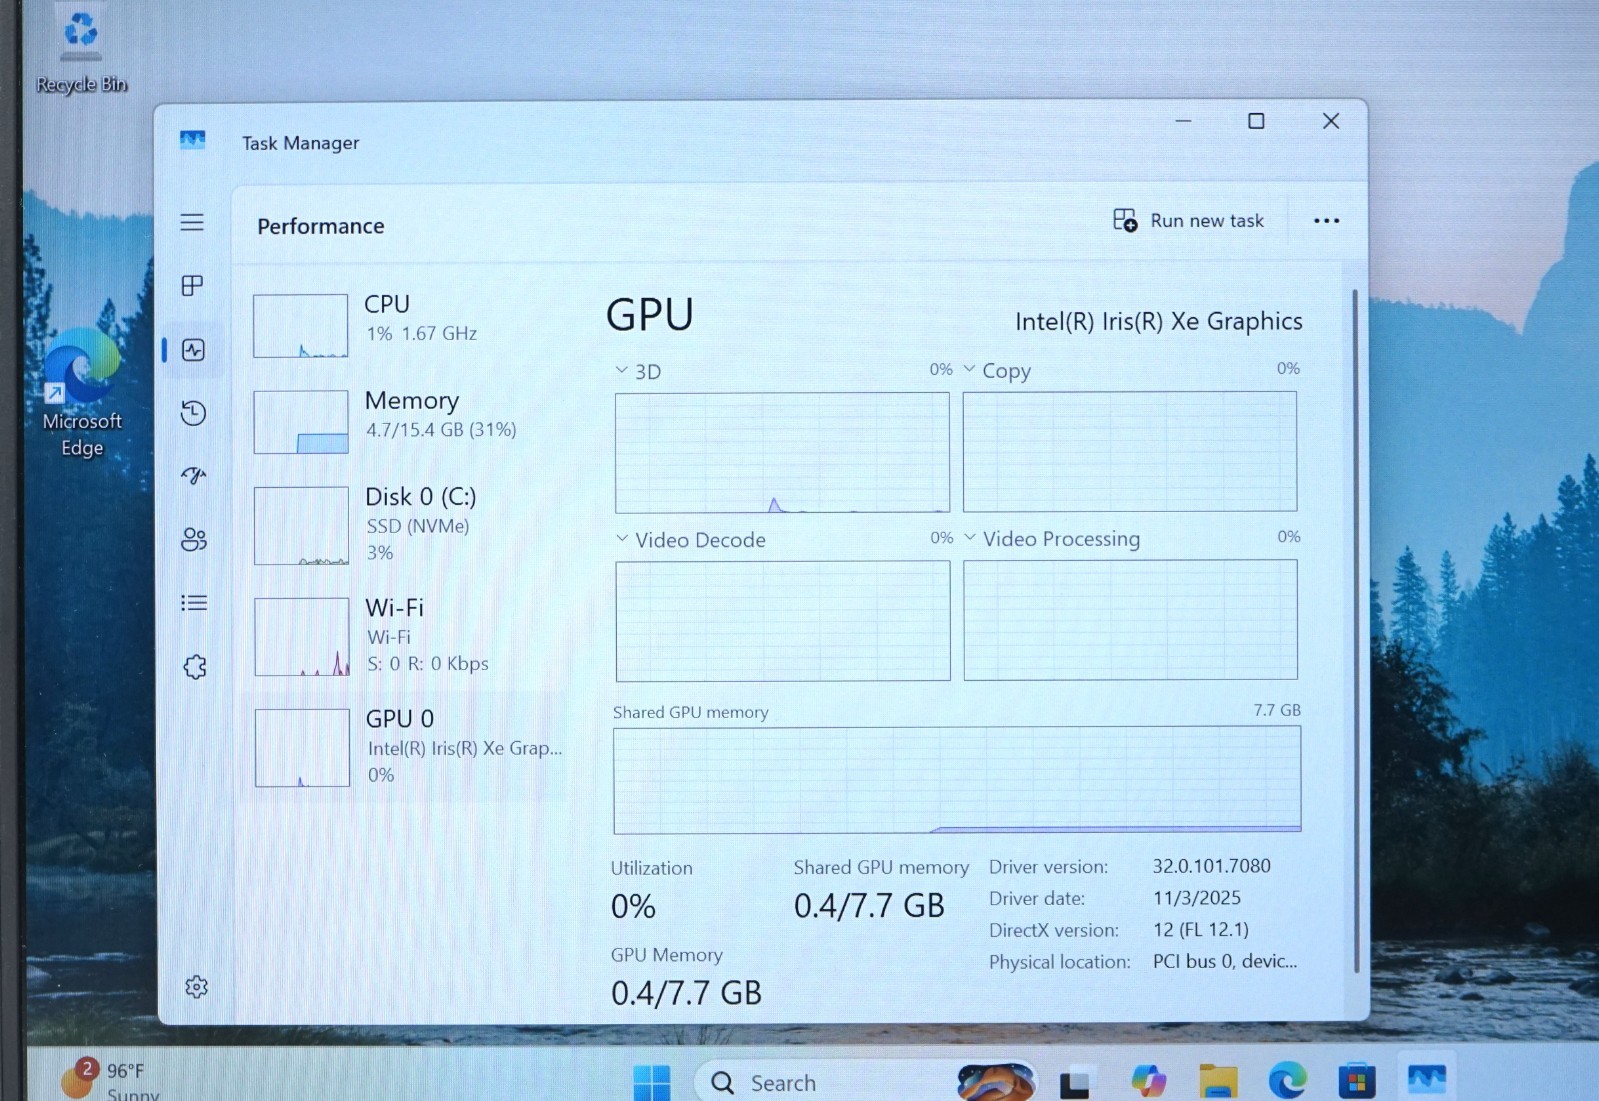Open File Explorer from the taskbar
This screenshot has height=1101, width=1599.
click(x=1218, y=1081)
